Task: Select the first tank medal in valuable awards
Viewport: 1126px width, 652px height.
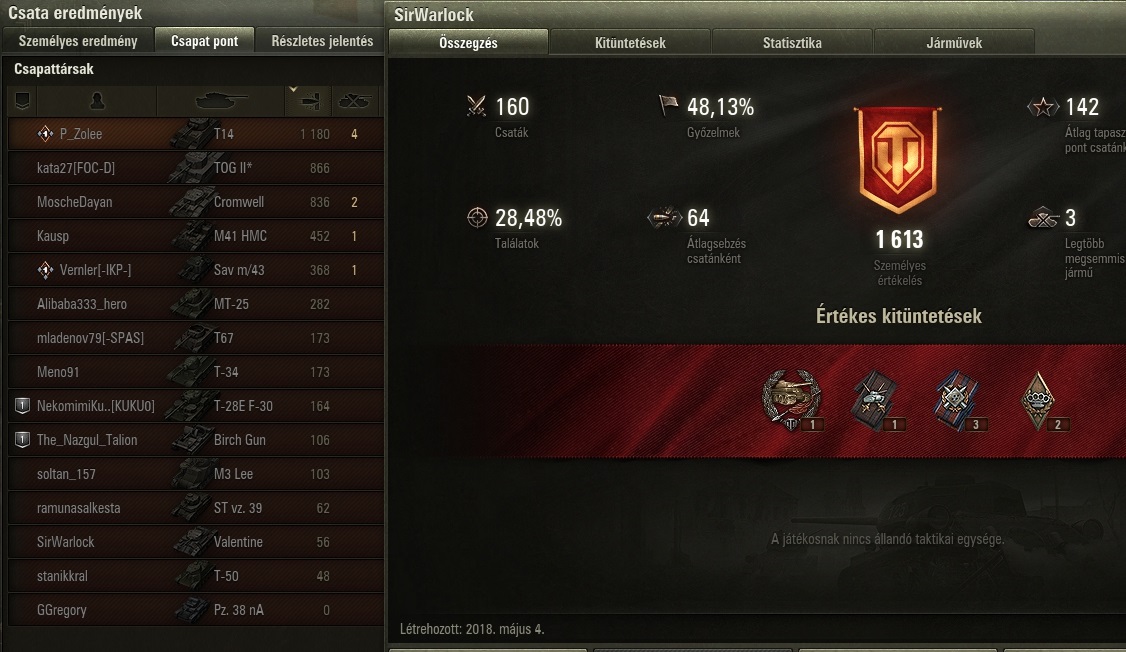Action: 793,400
